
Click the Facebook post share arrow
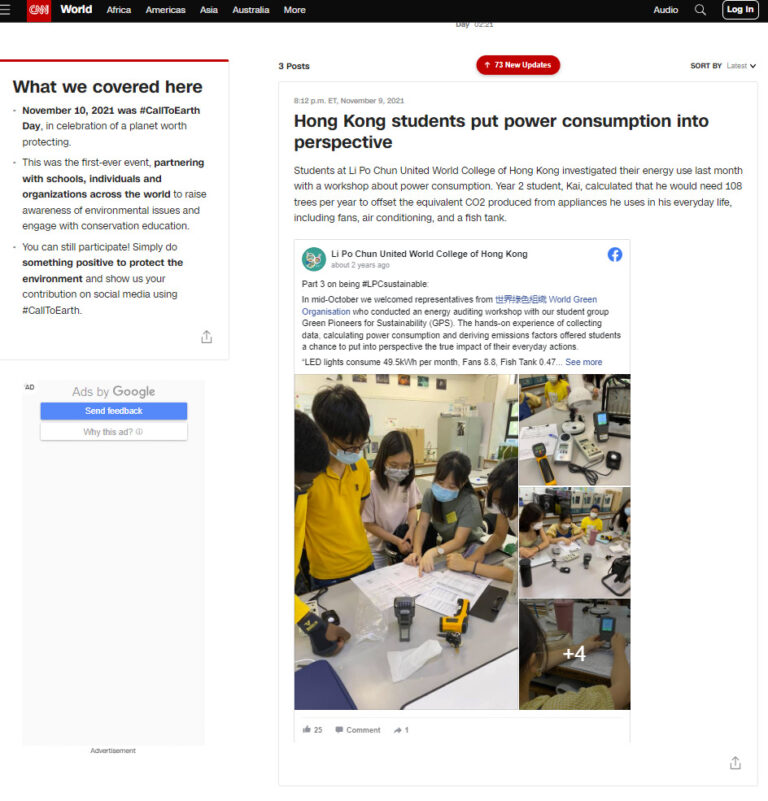coord(401,731)
